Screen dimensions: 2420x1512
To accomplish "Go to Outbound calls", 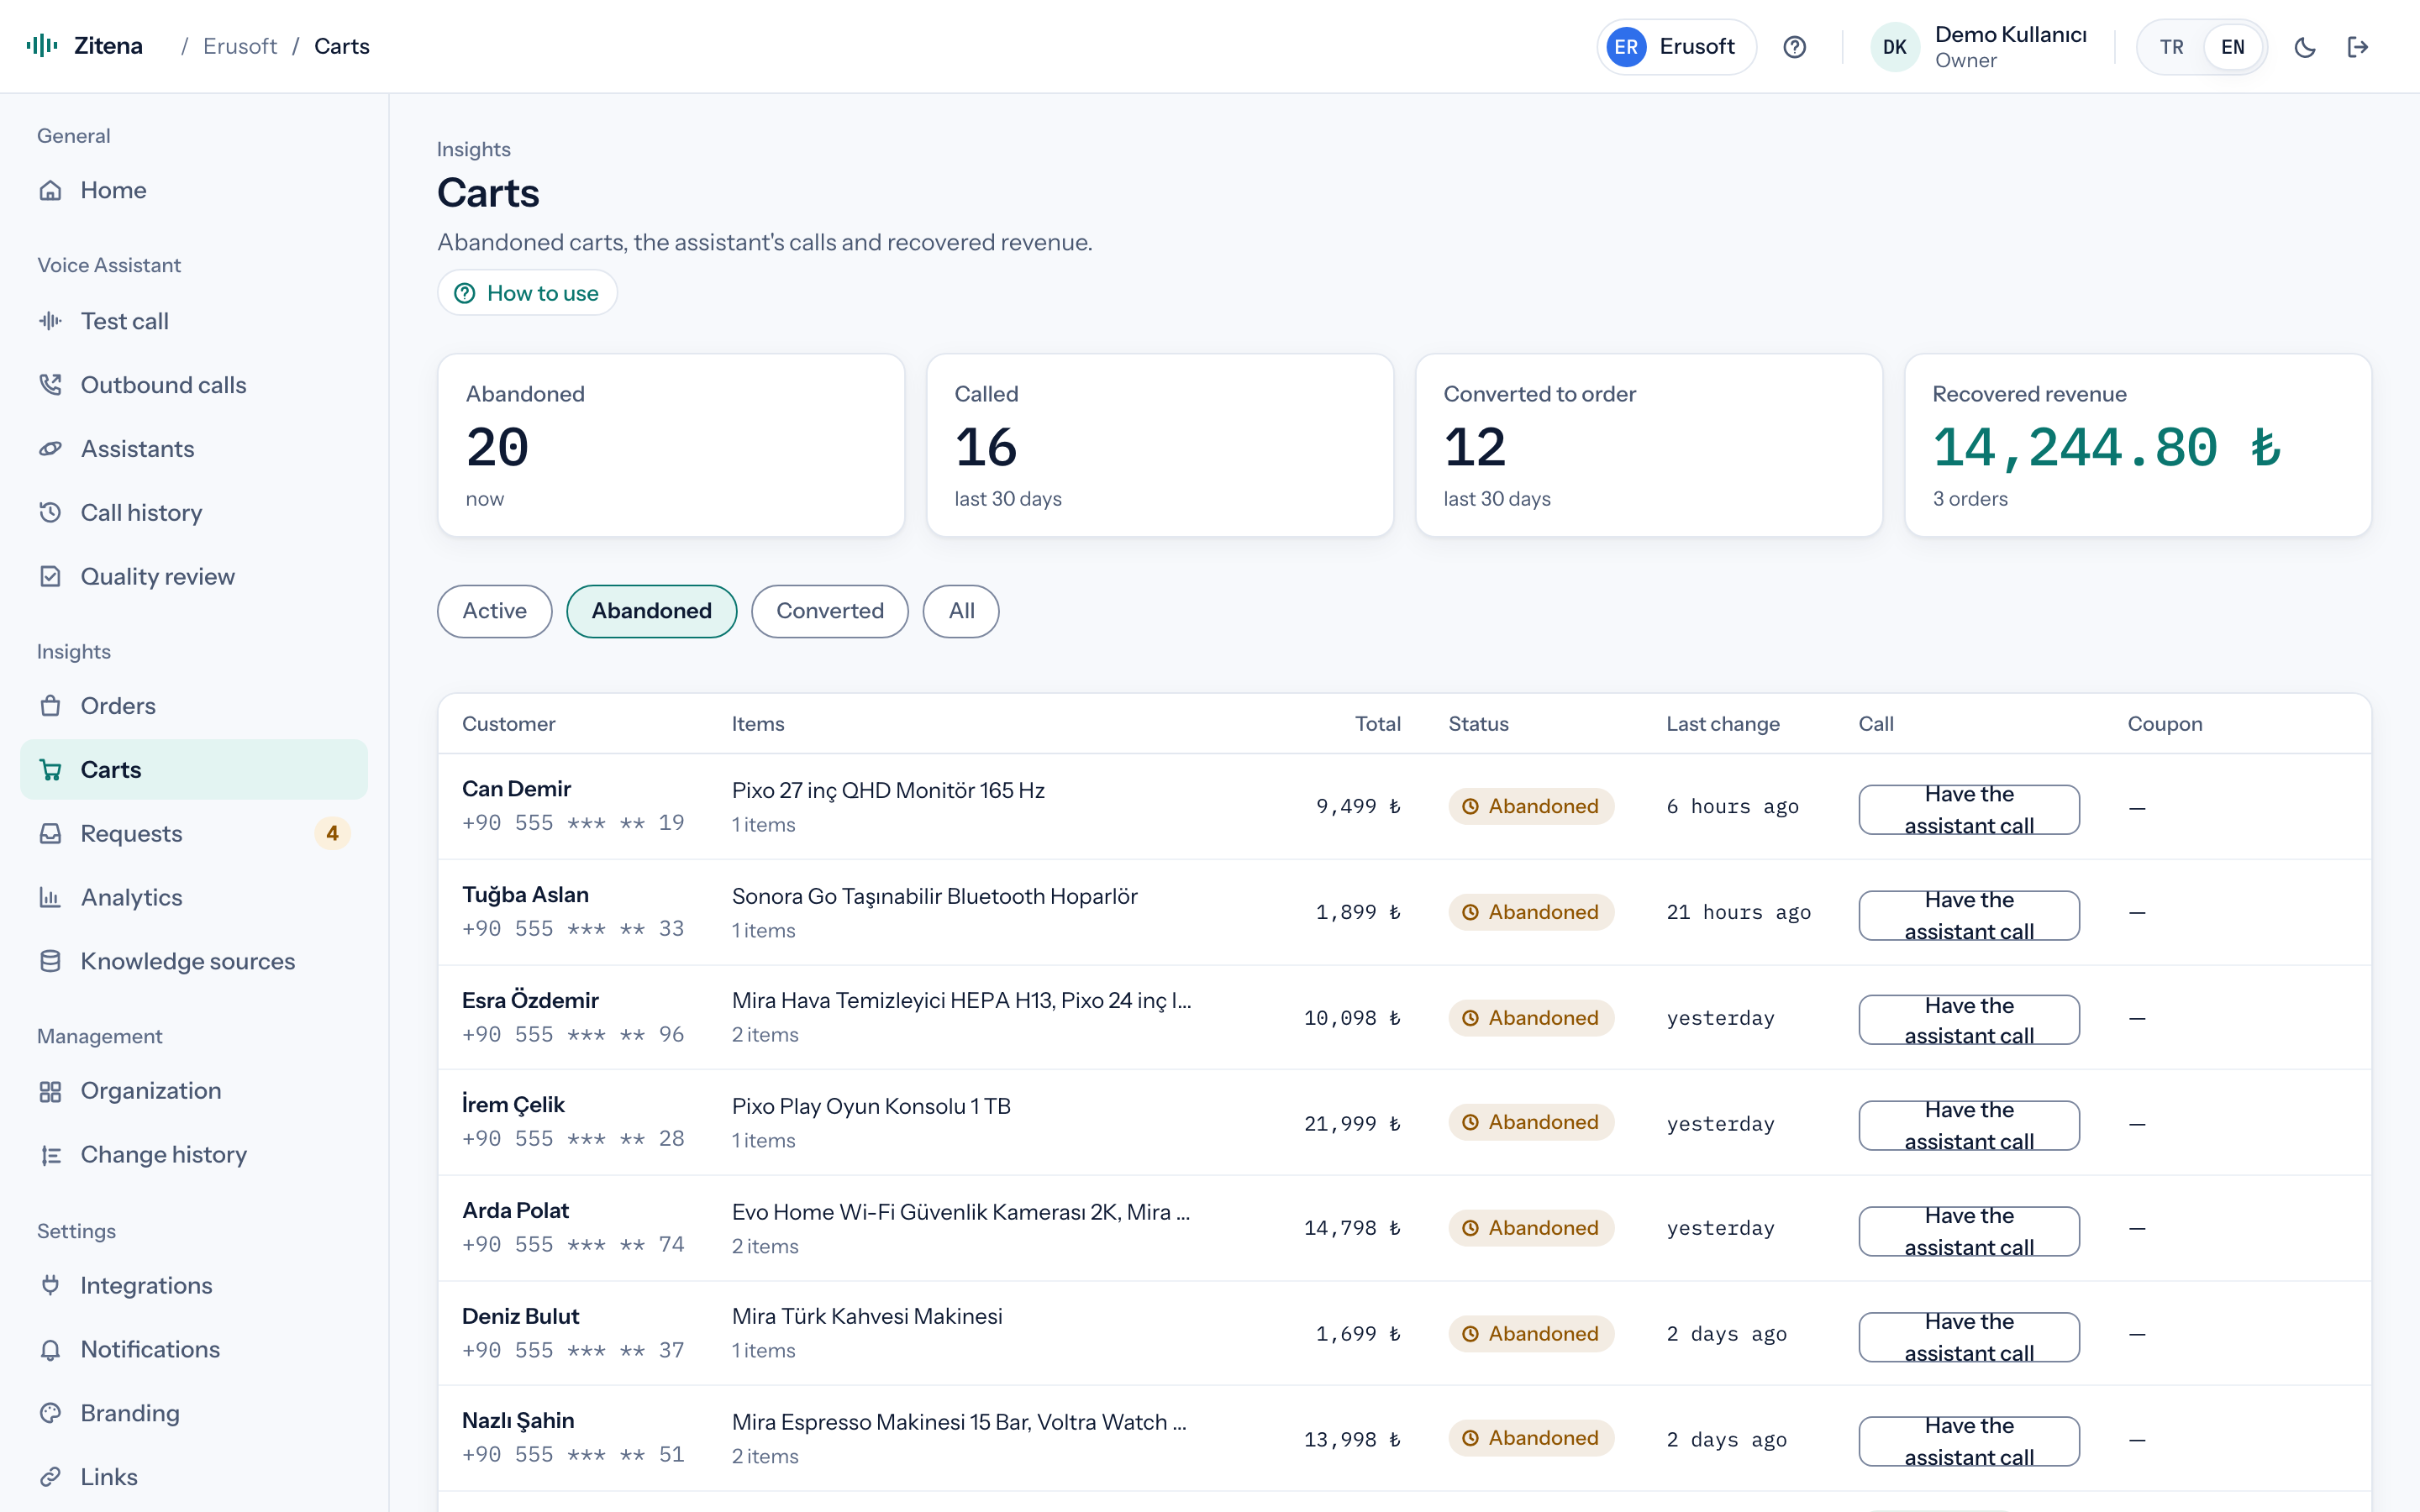I will tap(194, 385).
